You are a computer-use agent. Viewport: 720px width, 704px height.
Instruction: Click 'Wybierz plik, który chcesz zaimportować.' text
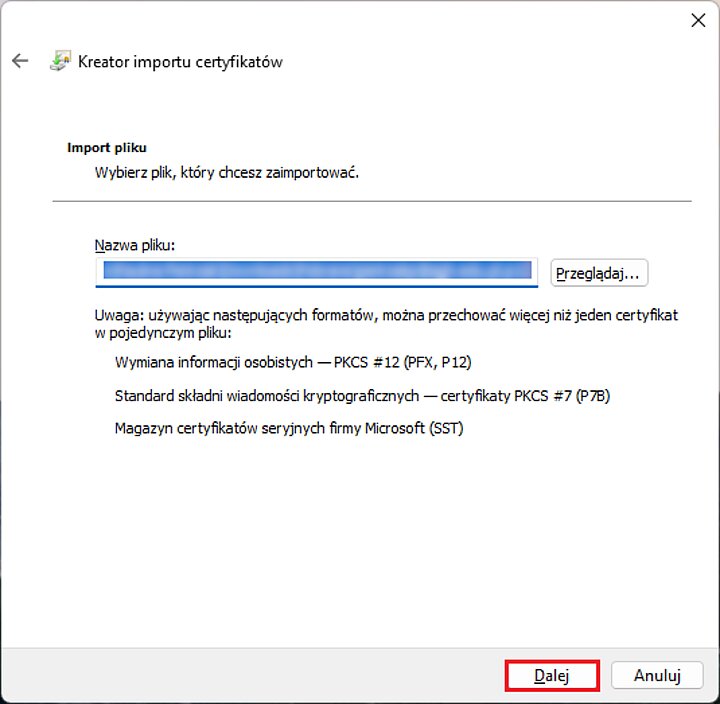click(x=226, y=173)
